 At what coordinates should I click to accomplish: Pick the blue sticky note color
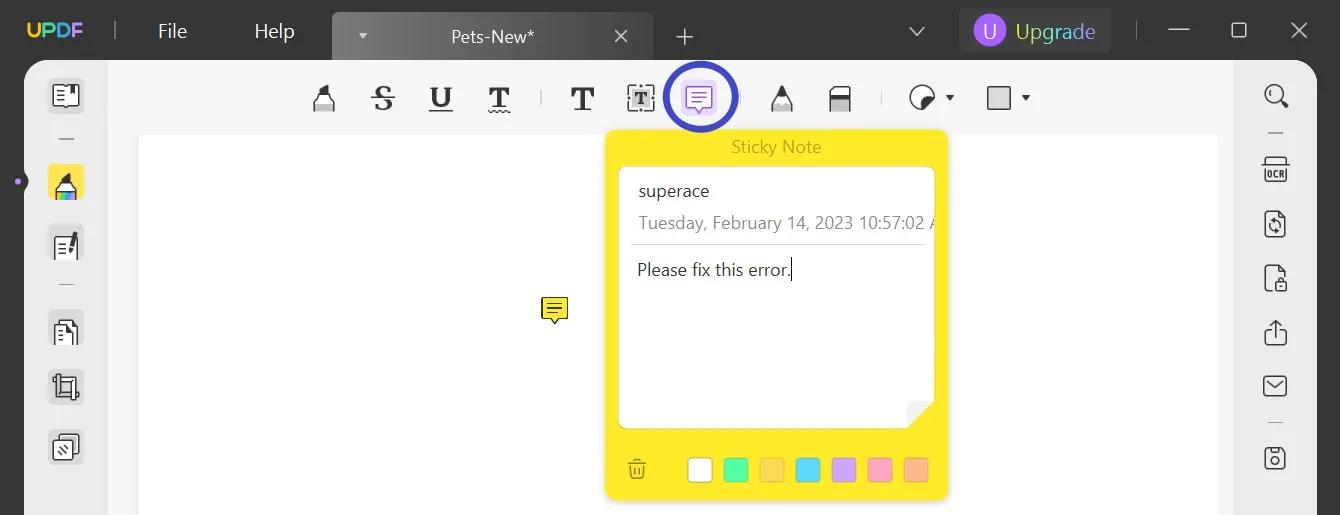pyautogui.click(x=808, y=470)
